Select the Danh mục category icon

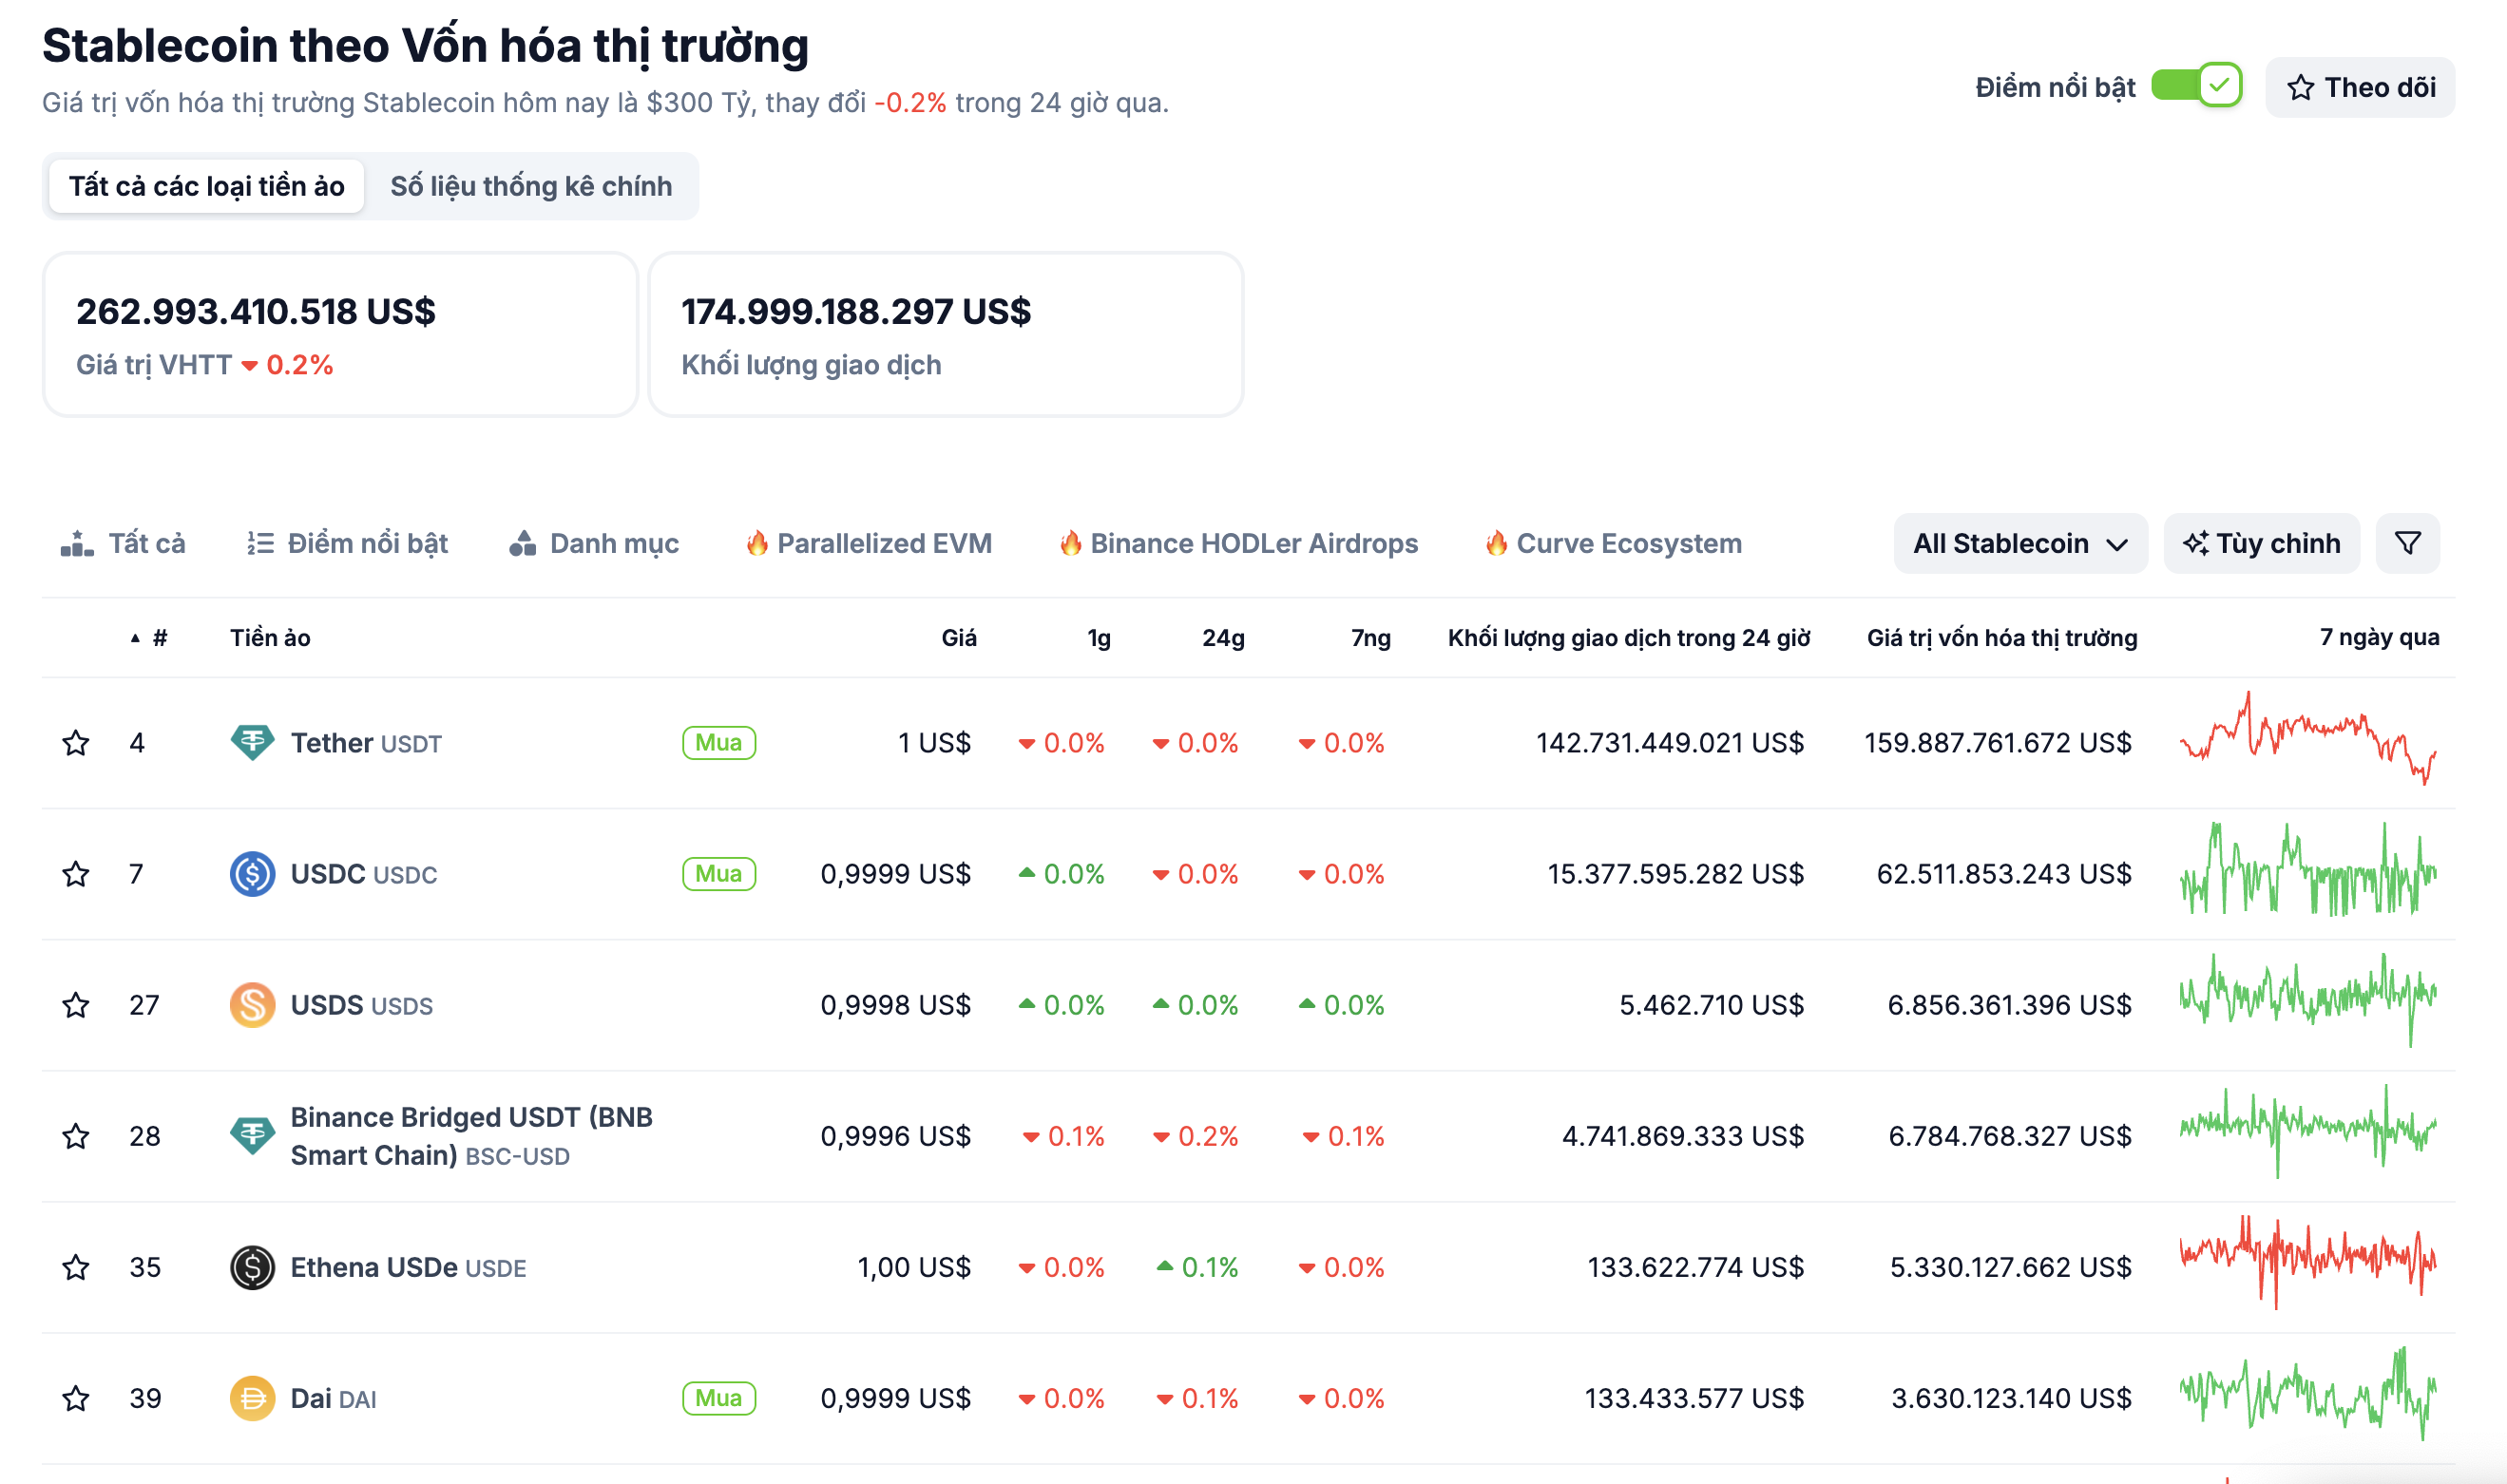(x=524, y=543)
